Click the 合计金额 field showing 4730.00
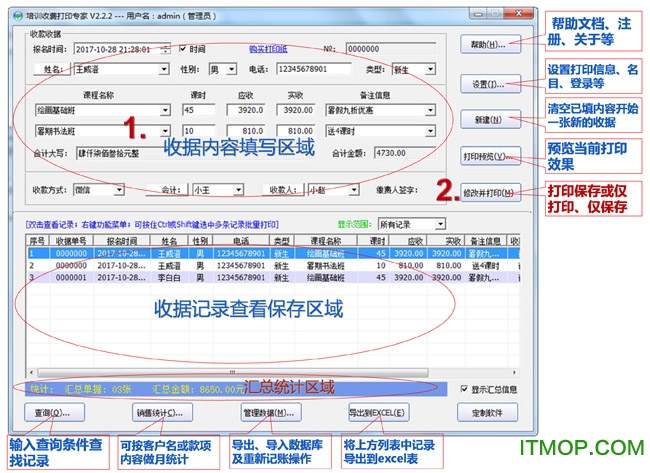 405,153
